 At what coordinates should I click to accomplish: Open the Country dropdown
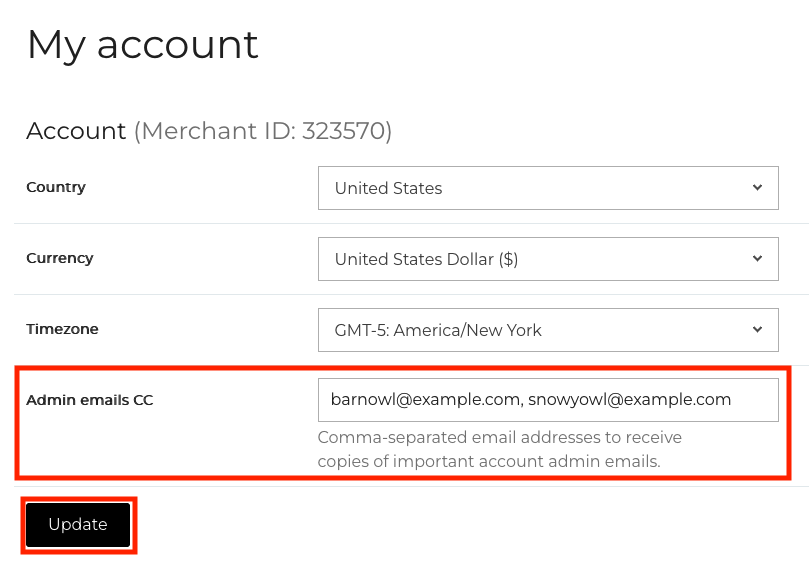point(547,188)
